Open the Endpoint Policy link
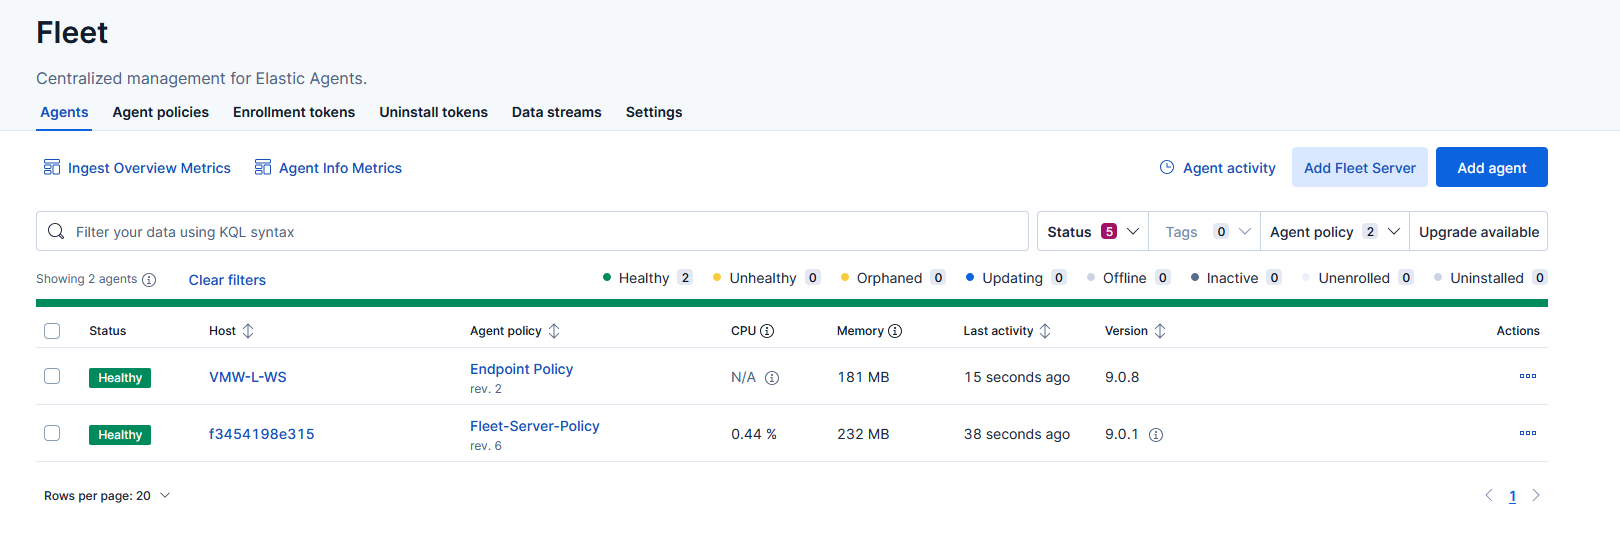This screenshot has height=554, width=1620. [x=521, y=369]
